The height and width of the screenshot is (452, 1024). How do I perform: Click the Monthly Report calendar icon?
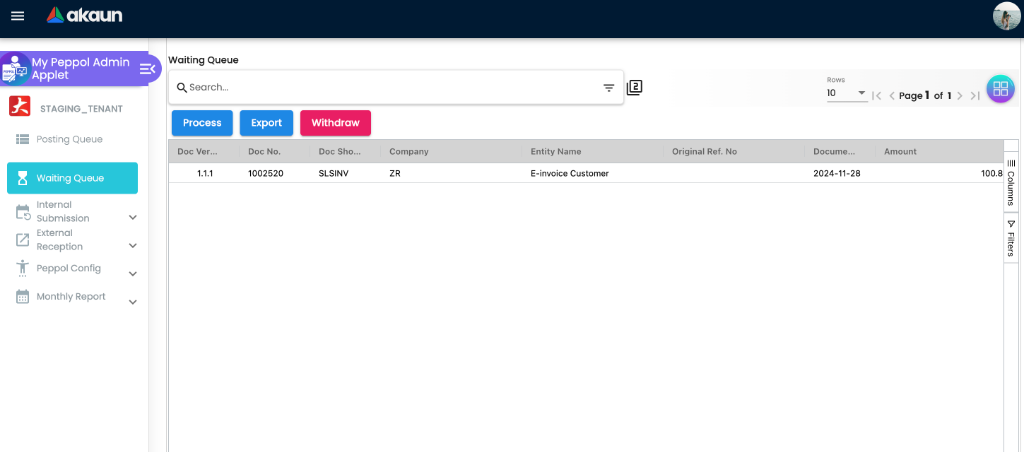click(x=23, y=297)
